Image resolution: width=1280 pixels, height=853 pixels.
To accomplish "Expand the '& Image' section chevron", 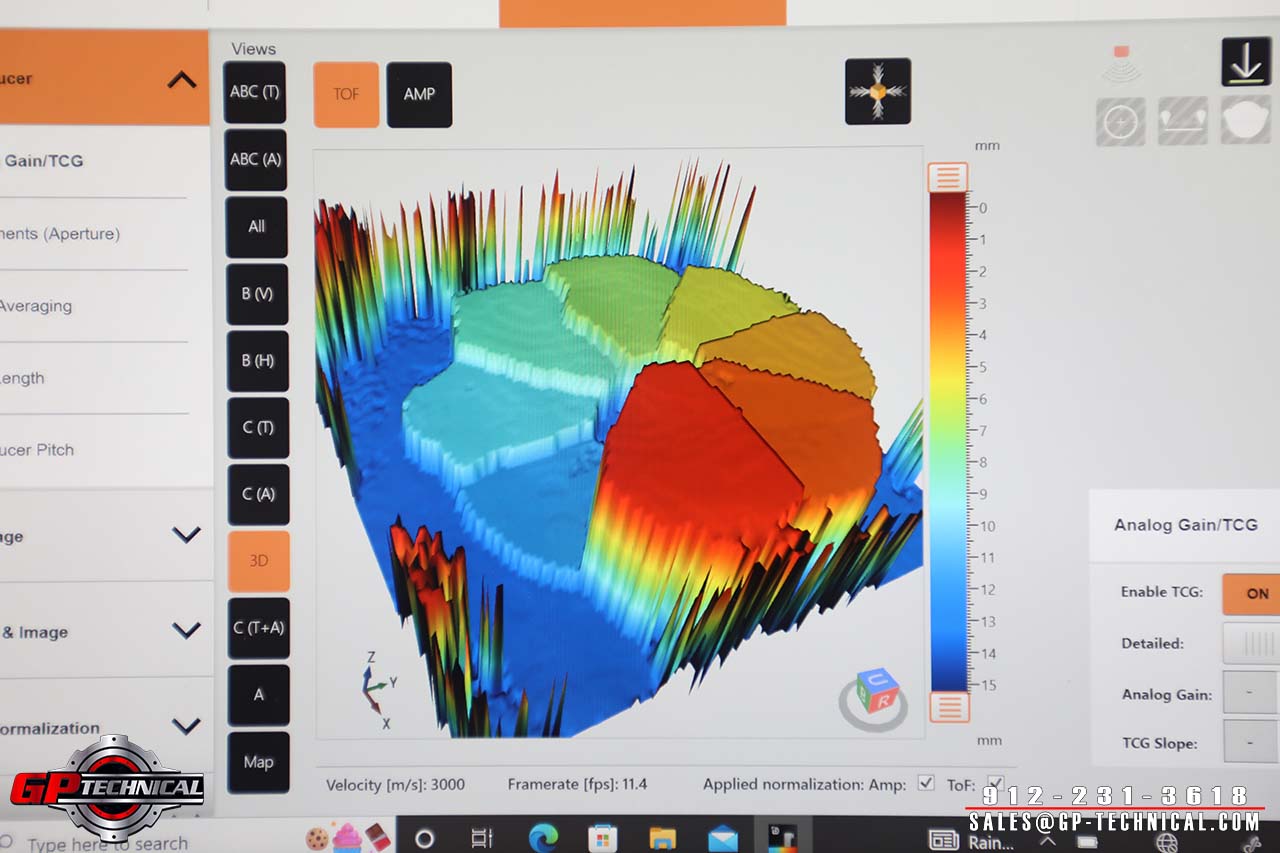I will [x=186, y=630].
